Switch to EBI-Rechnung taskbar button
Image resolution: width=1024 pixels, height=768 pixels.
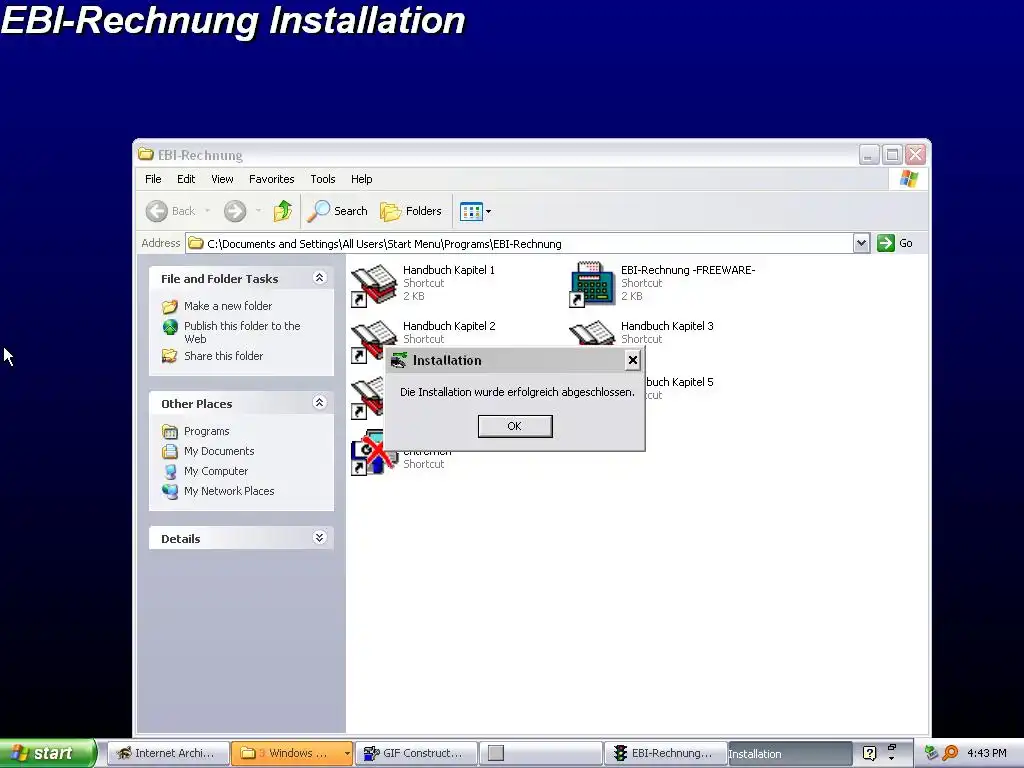(x=665, y=753)
